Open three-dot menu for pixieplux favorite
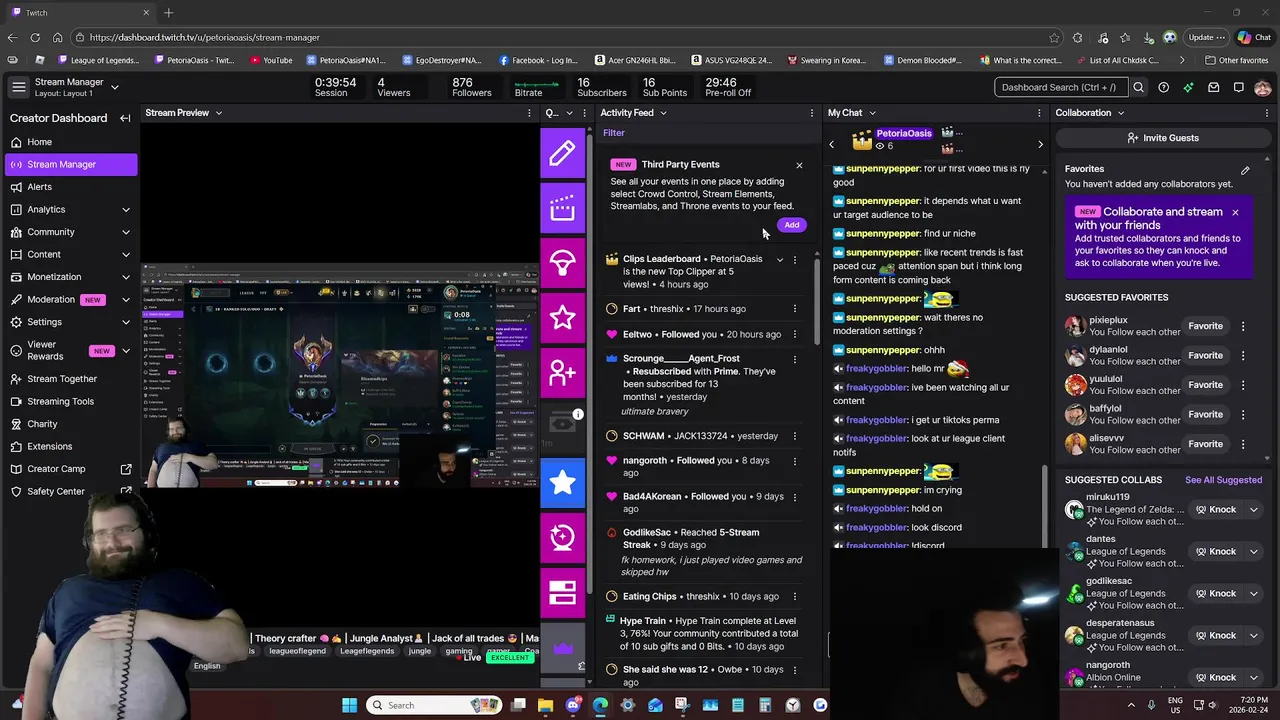This screenshot has width=1280, height=720. 1243,326
